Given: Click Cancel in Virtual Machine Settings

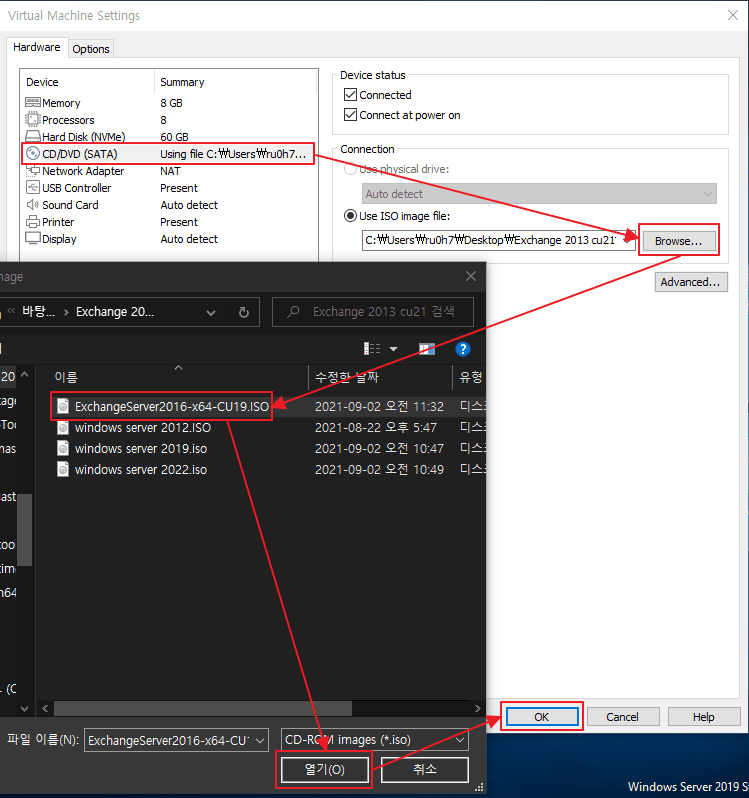Looking at the screenshot, I should pos(623,717).
